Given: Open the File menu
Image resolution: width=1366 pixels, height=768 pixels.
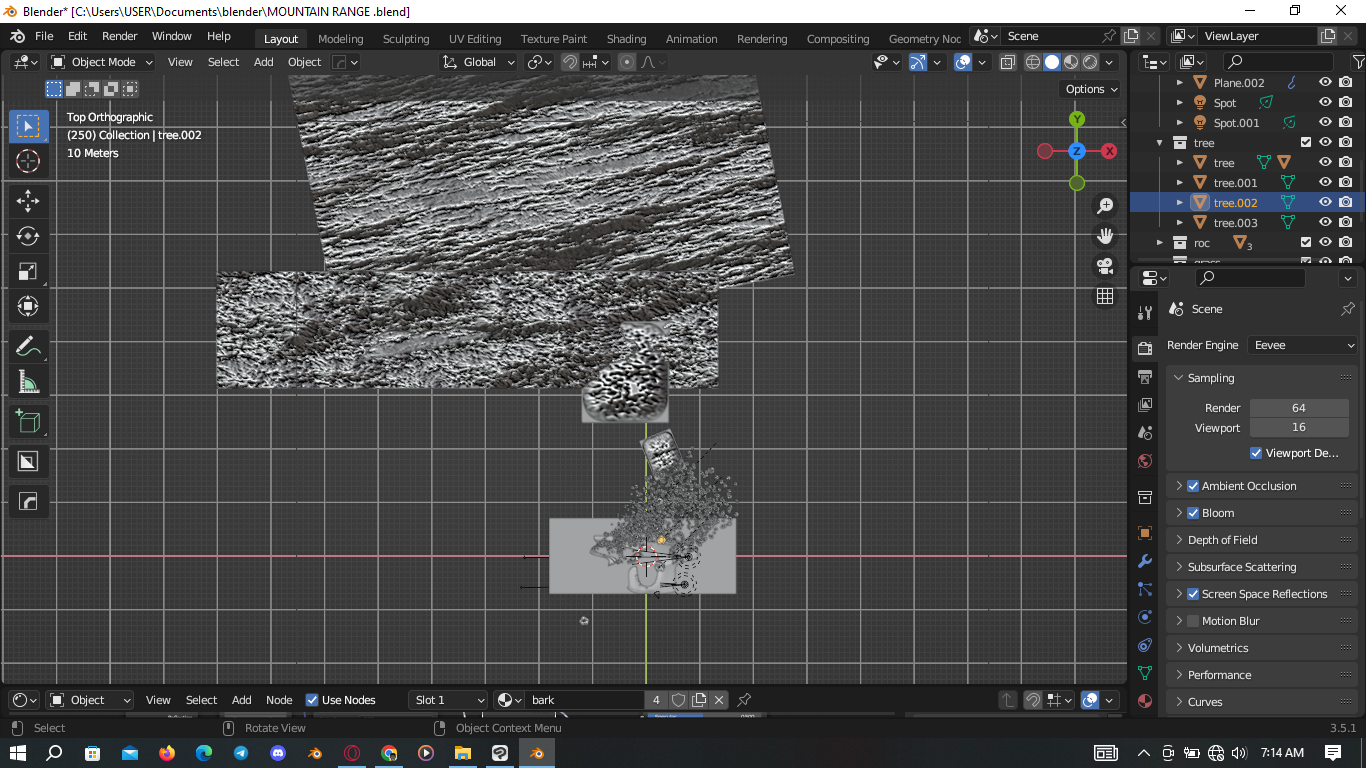Looking at the screenshot, I should [x=44, y=36].
